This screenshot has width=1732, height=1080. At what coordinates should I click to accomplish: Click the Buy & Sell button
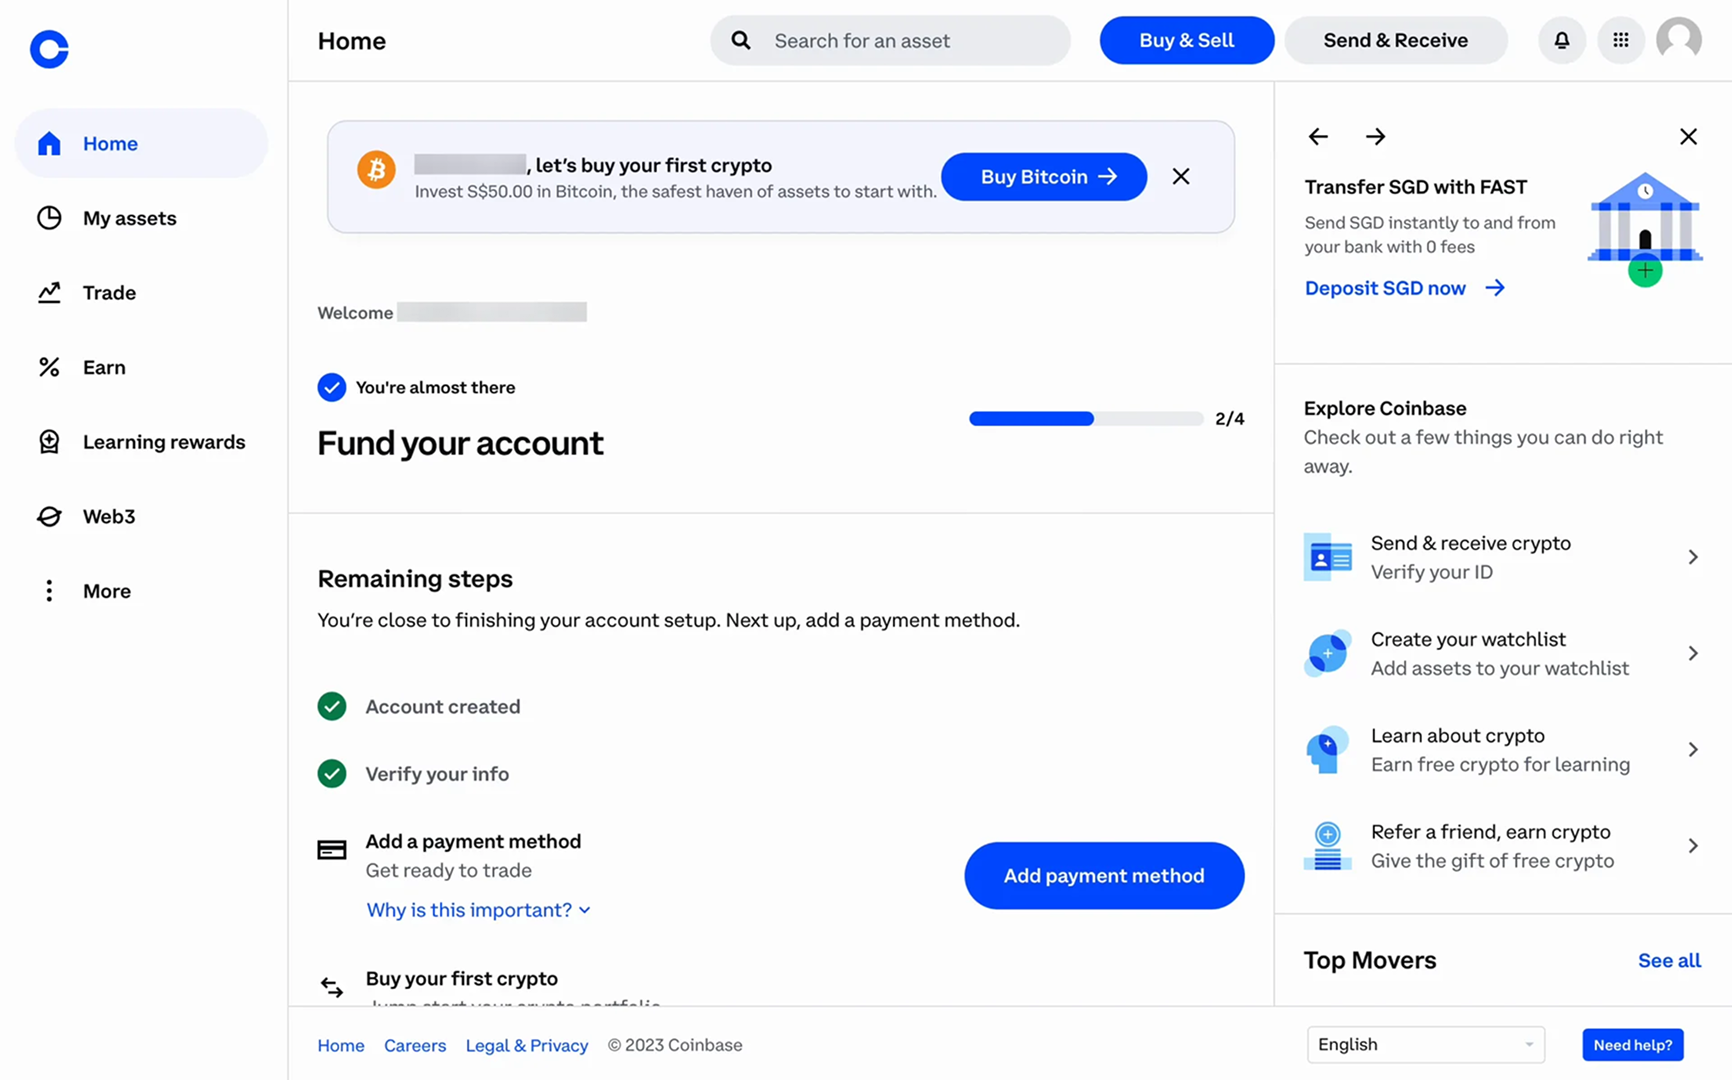coord(1186,40)
